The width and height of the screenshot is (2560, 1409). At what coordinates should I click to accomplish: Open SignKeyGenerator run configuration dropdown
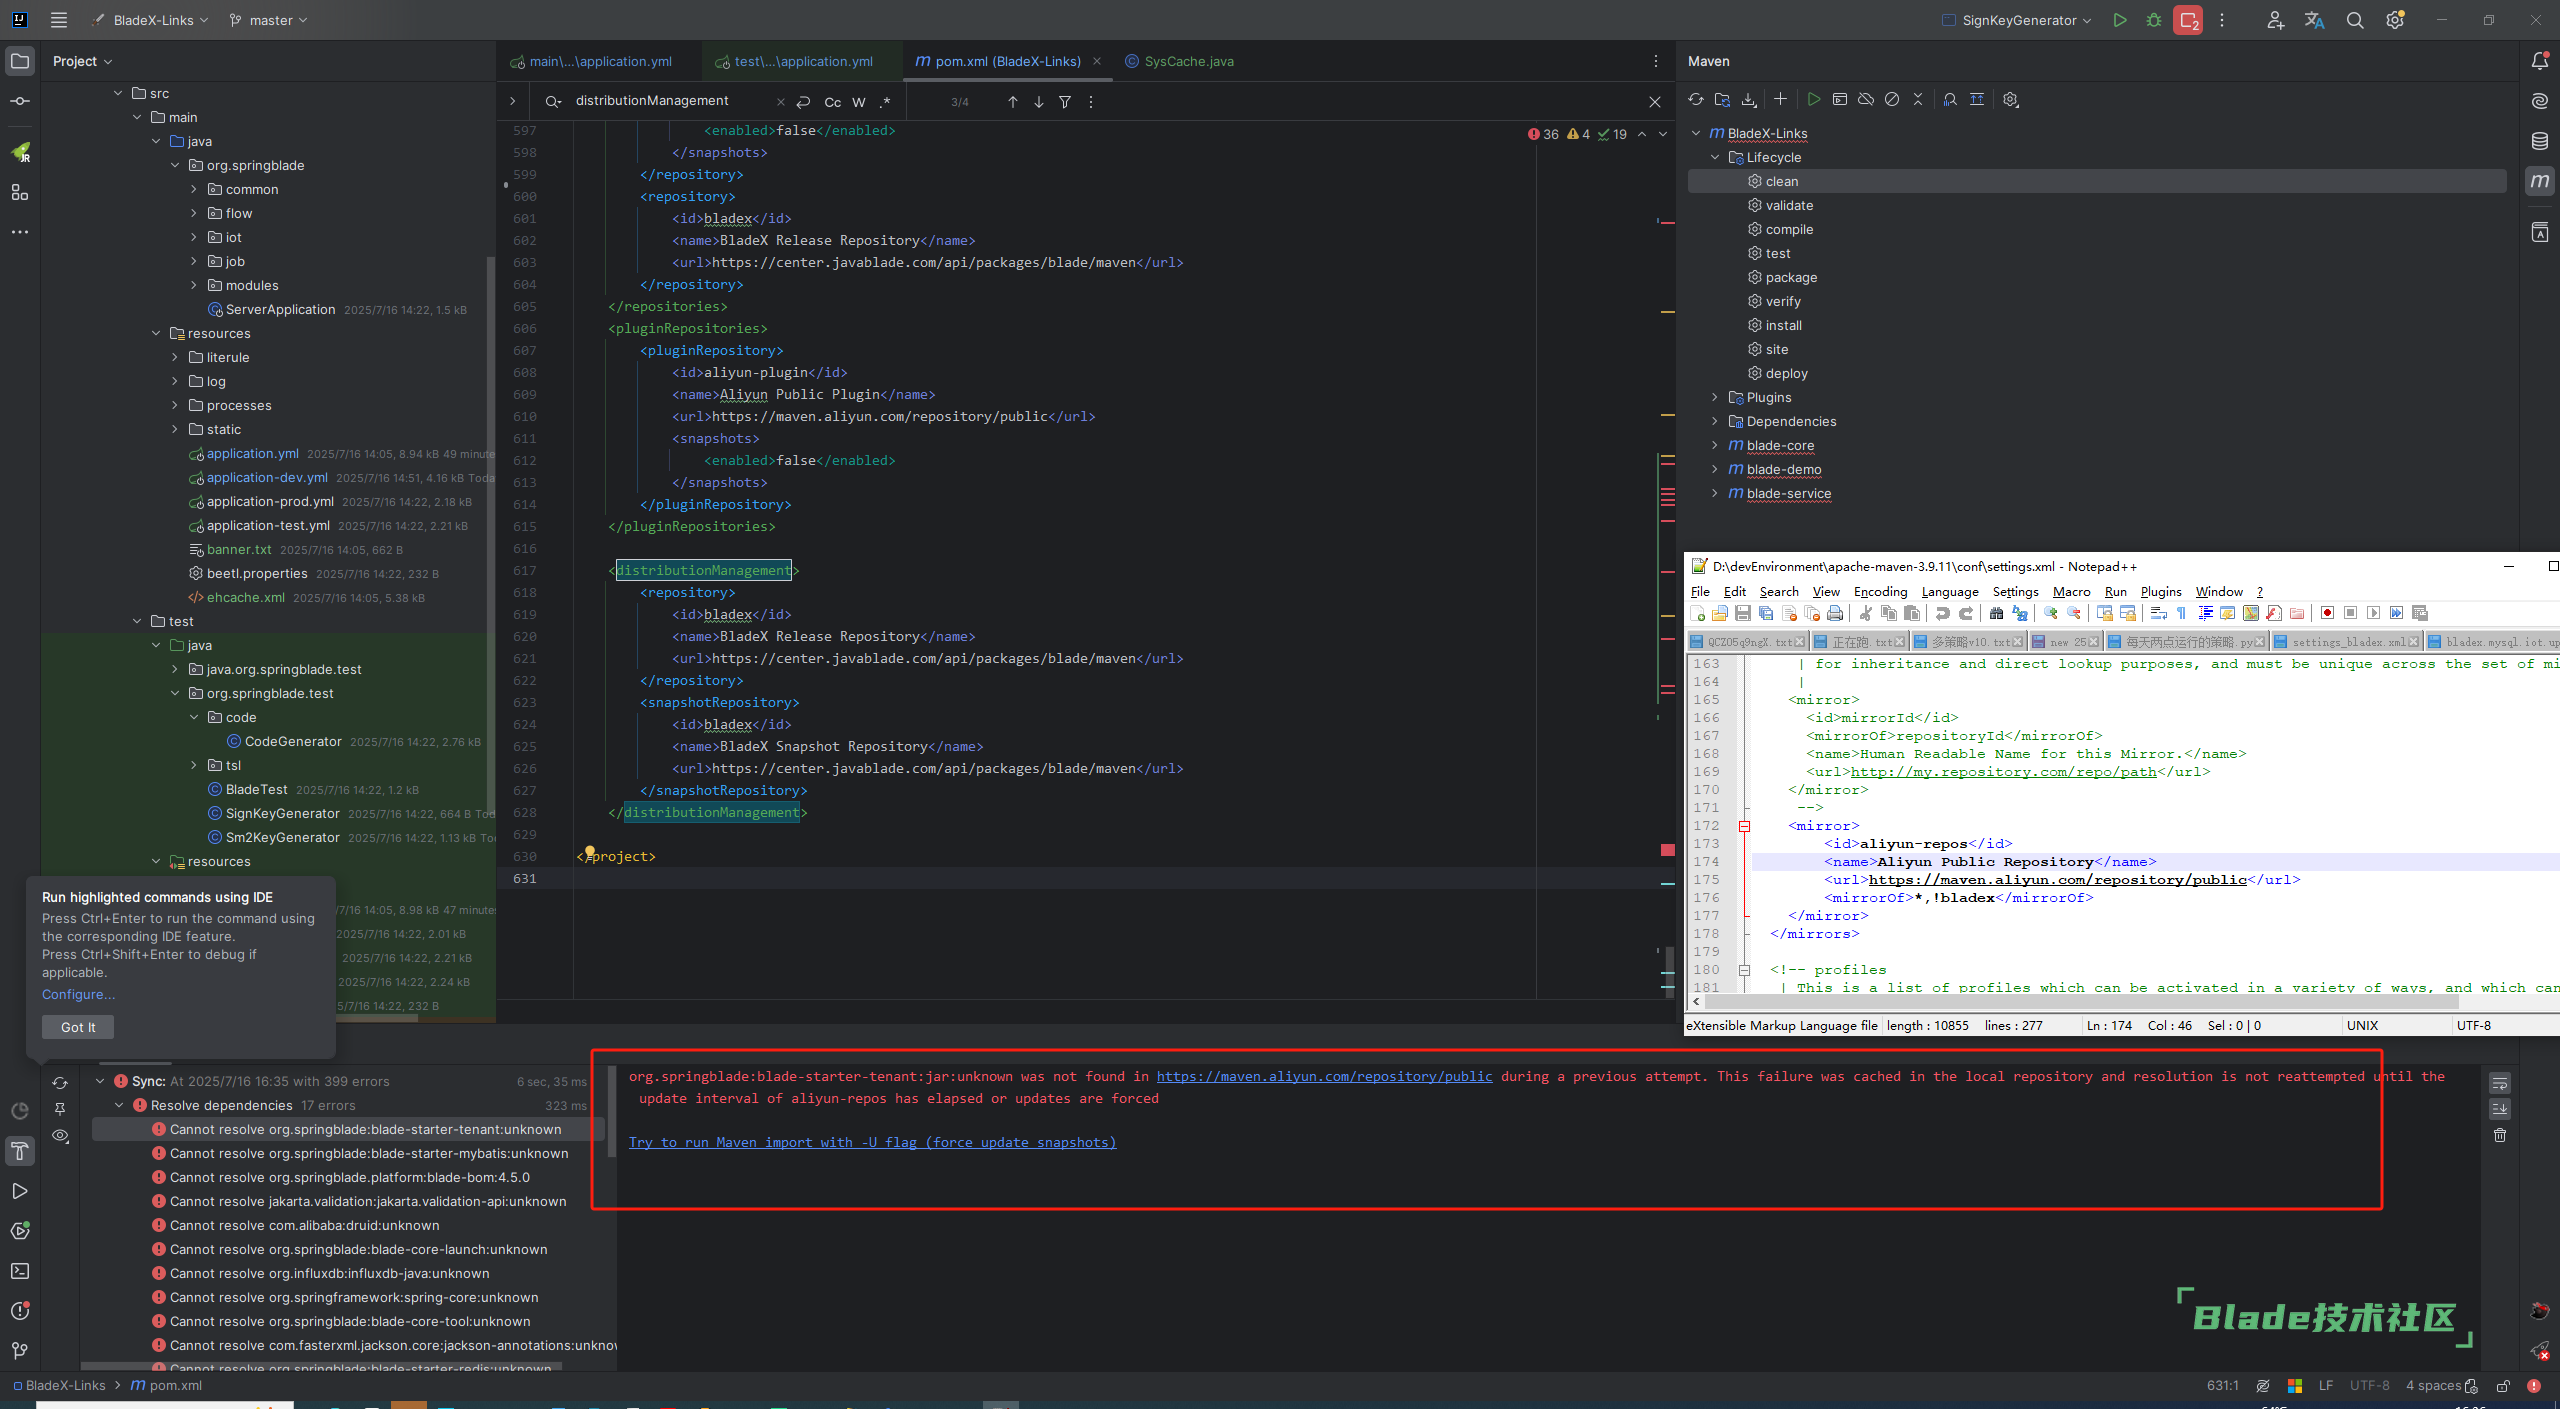[2018, 20]
